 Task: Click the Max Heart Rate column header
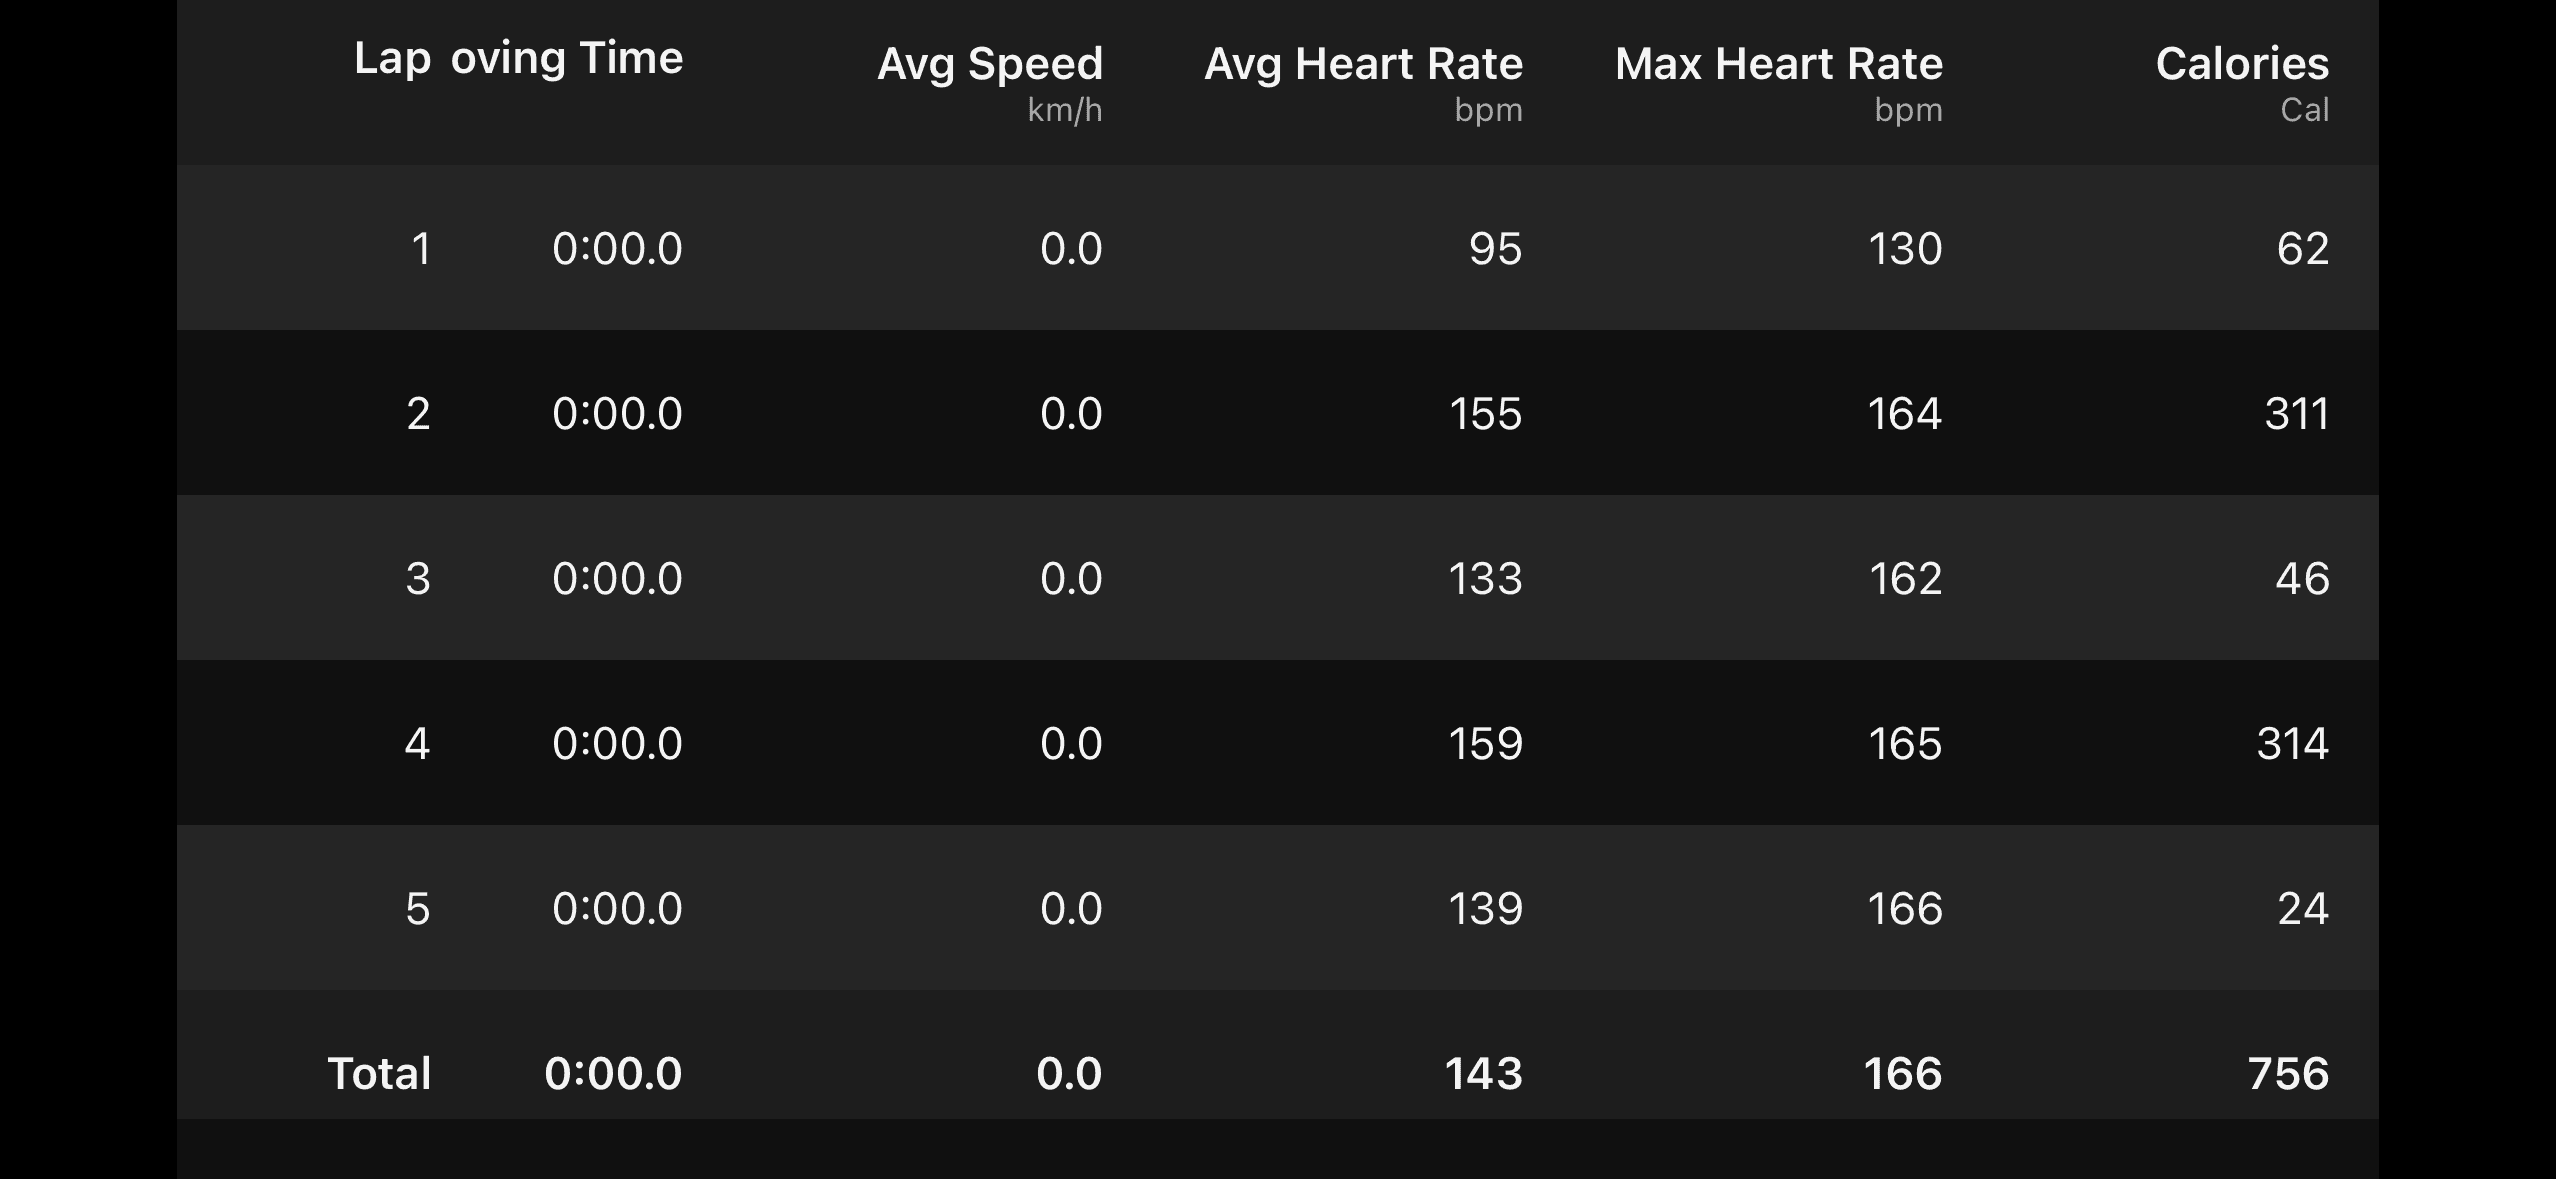click(x=1778, y=65)
